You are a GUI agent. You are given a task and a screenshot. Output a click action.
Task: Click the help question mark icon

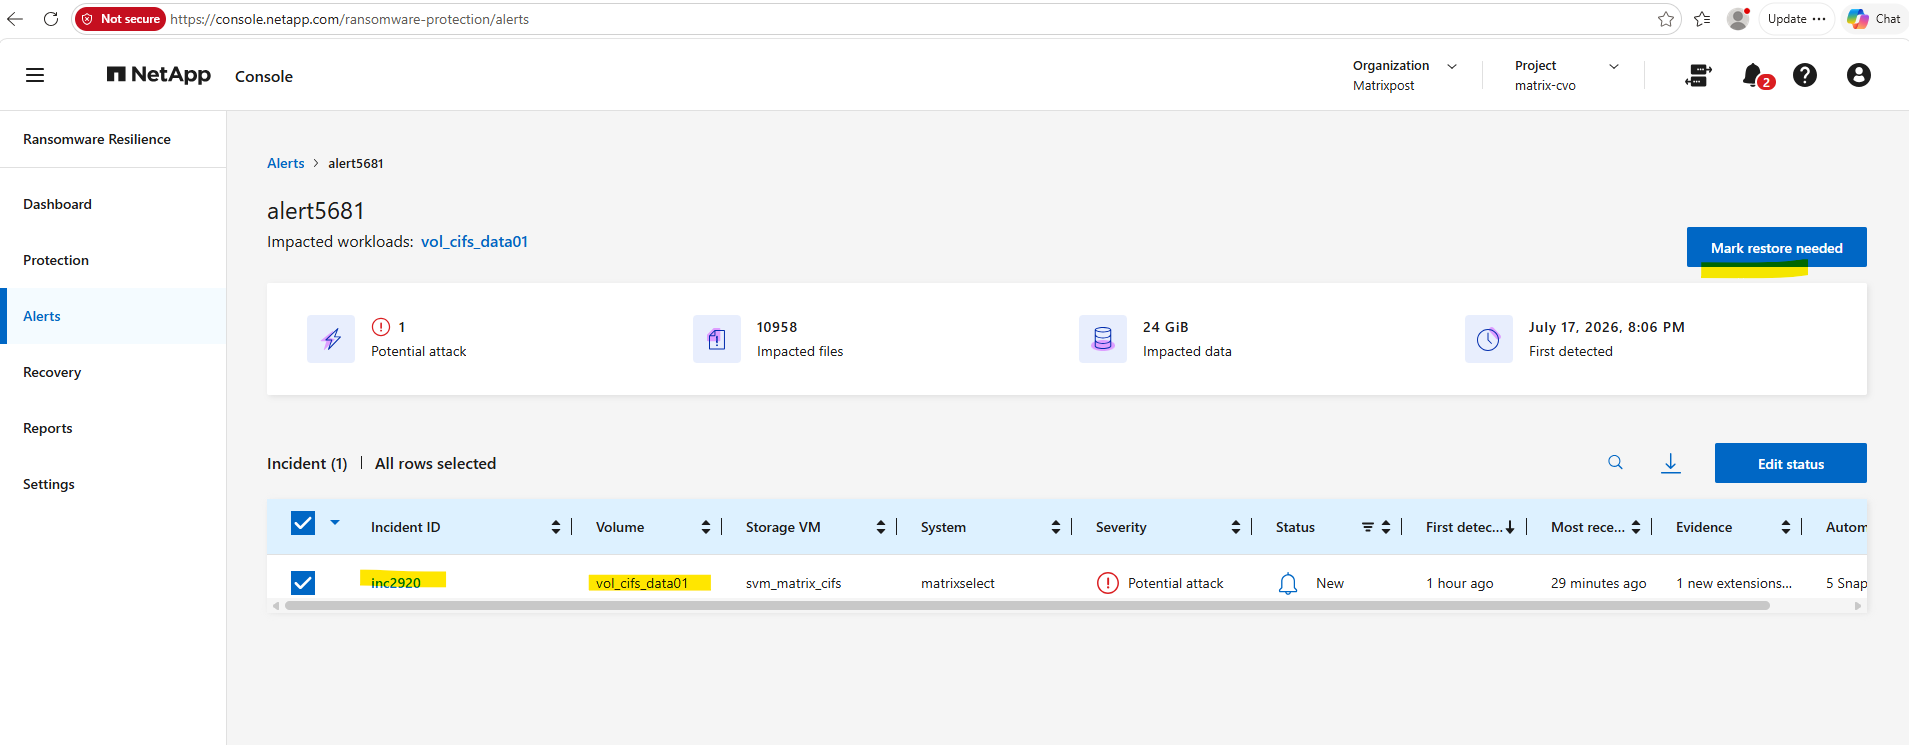(1804, 75)
